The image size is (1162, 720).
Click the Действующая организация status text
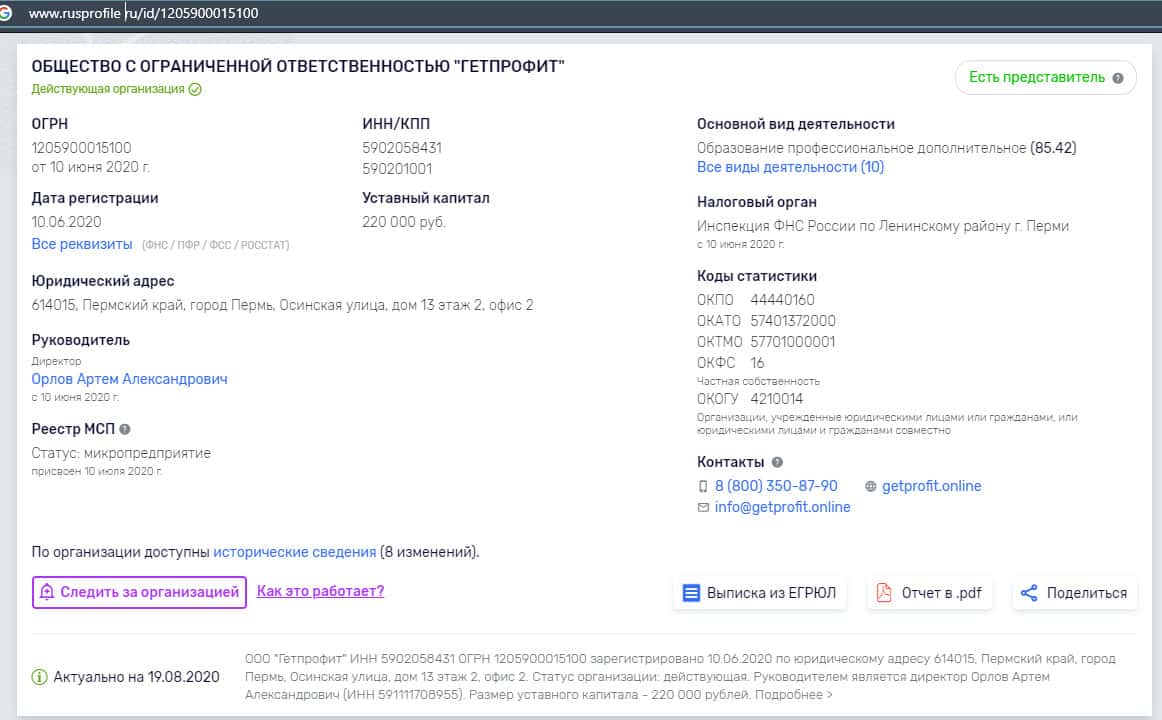coord(107,90)
